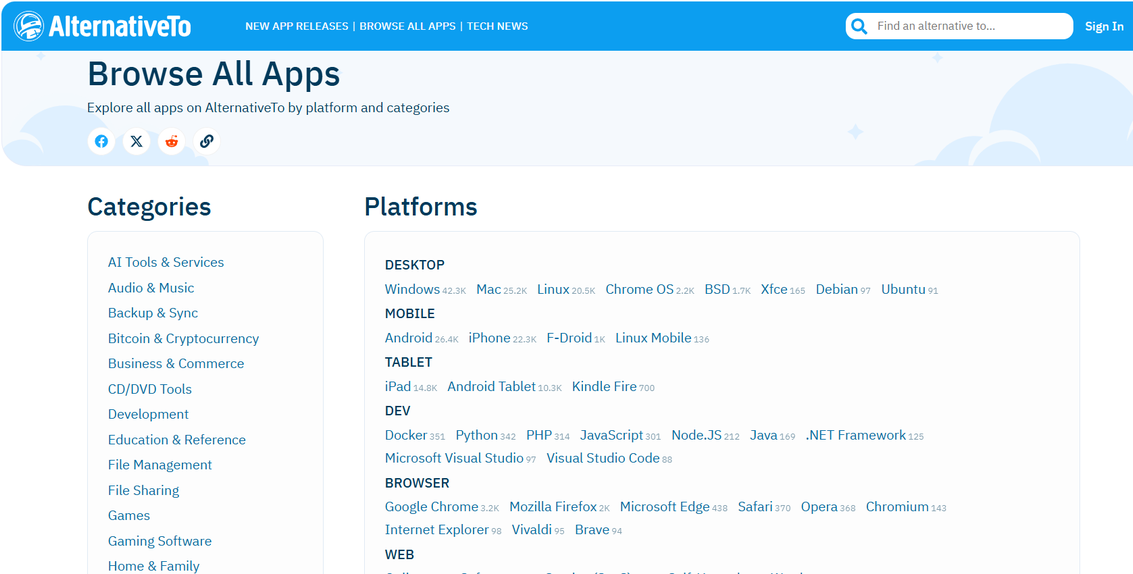The height and width of the screenshot is (574, 1133).
Task: Open Development category
Action: pos(148,414)
